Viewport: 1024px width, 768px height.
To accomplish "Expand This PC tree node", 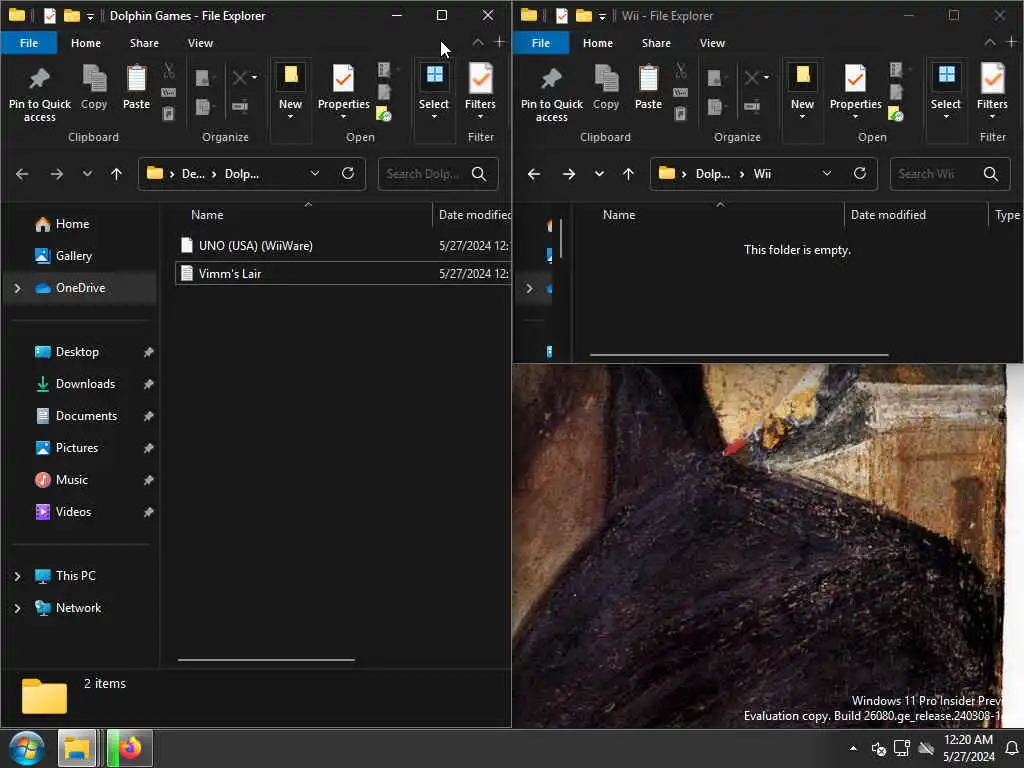I will coord(18,576).
